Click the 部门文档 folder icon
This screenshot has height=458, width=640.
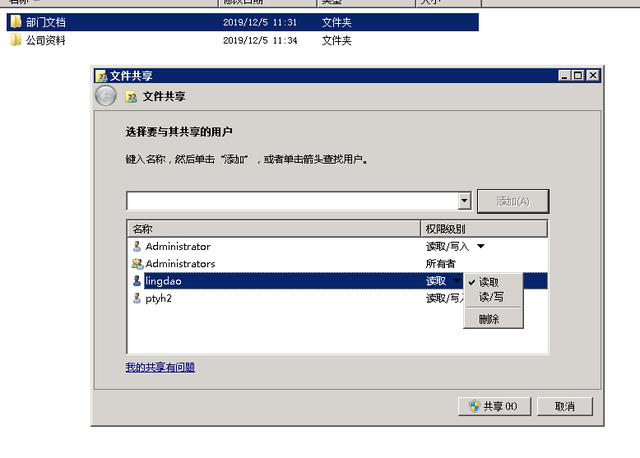(16, 22)
